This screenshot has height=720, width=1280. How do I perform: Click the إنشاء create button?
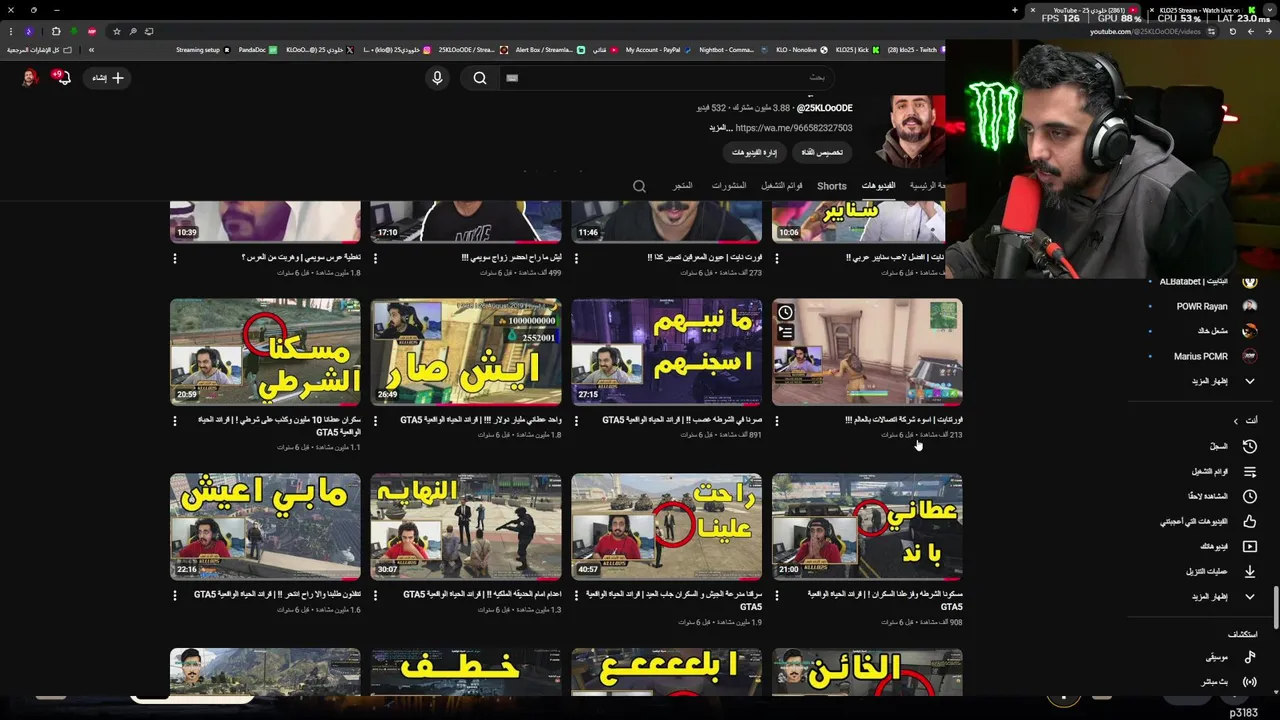click(x=107, y=78)
